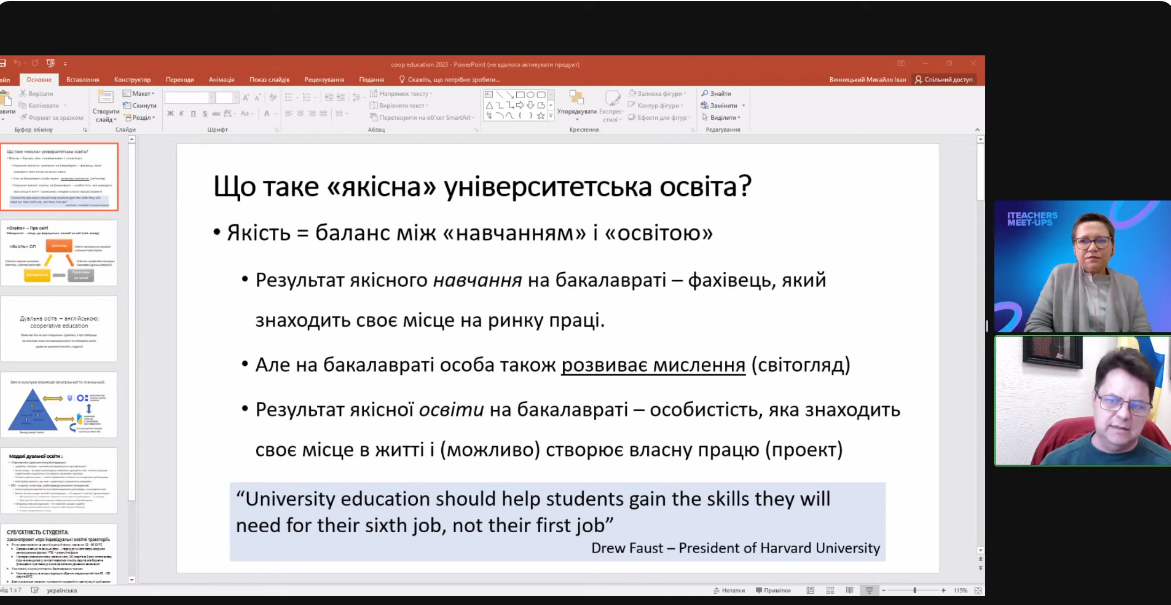Open the font name combo box dropdown
This screenshot has width=1171, height=605.
point(211,98)
